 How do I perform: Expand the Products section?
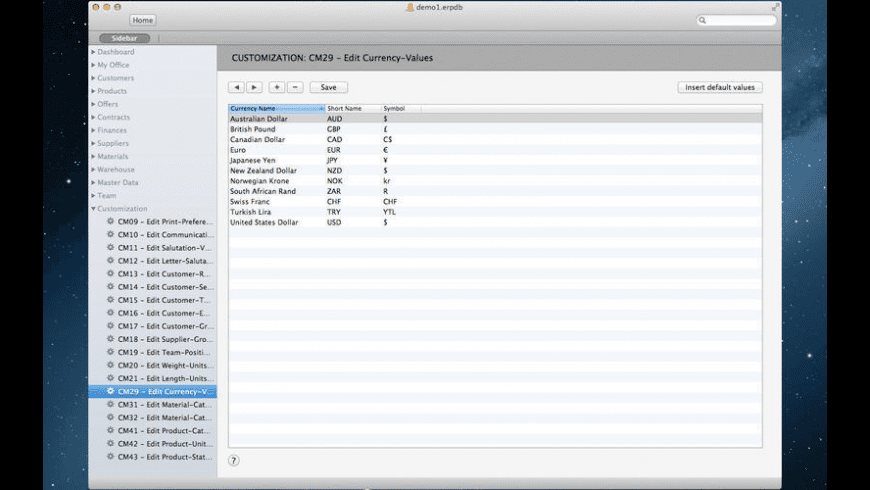pos(93,91)
